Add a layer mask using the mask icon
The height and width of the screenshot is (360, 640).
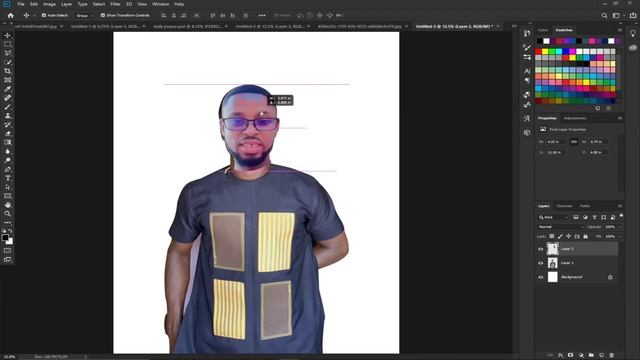571,355
